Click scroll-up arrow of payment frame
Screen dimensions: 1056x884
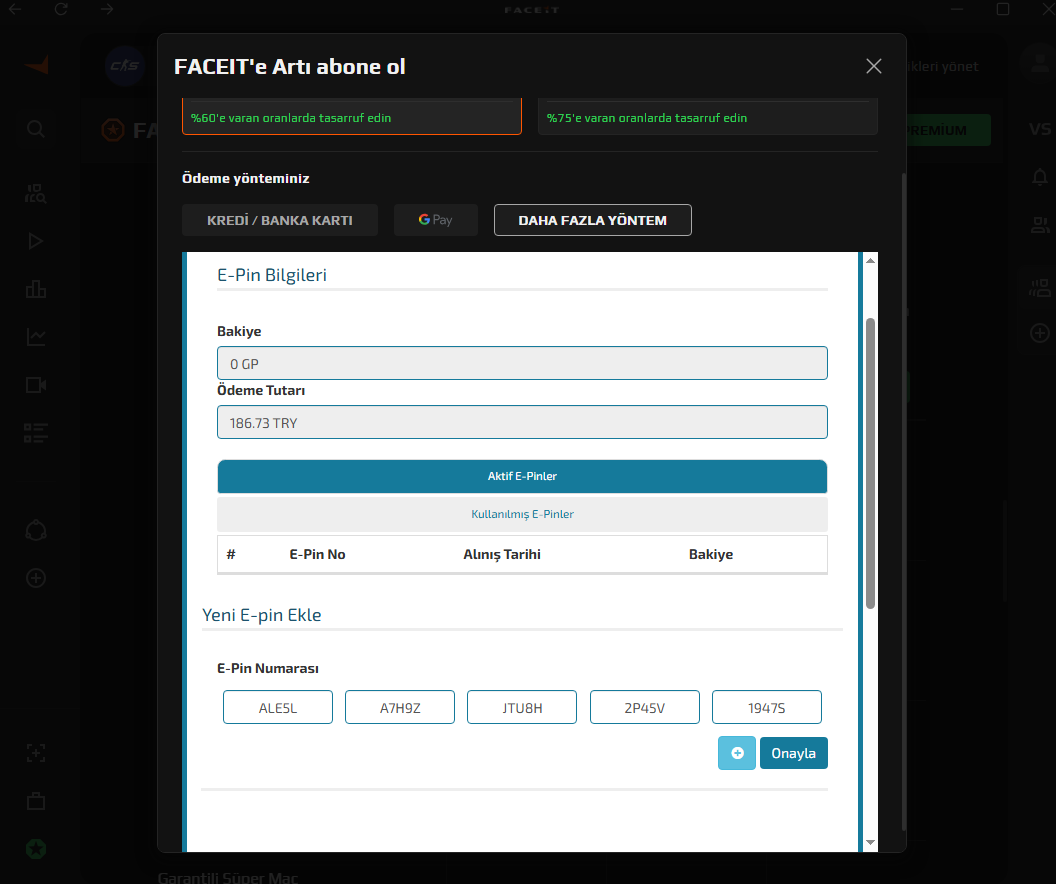[870, 261]
